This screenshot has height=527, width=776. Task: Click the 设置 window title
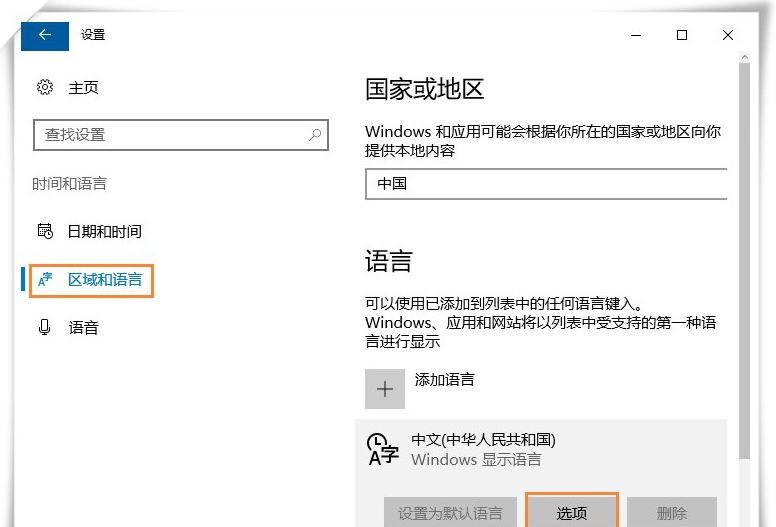coord(93,35)
